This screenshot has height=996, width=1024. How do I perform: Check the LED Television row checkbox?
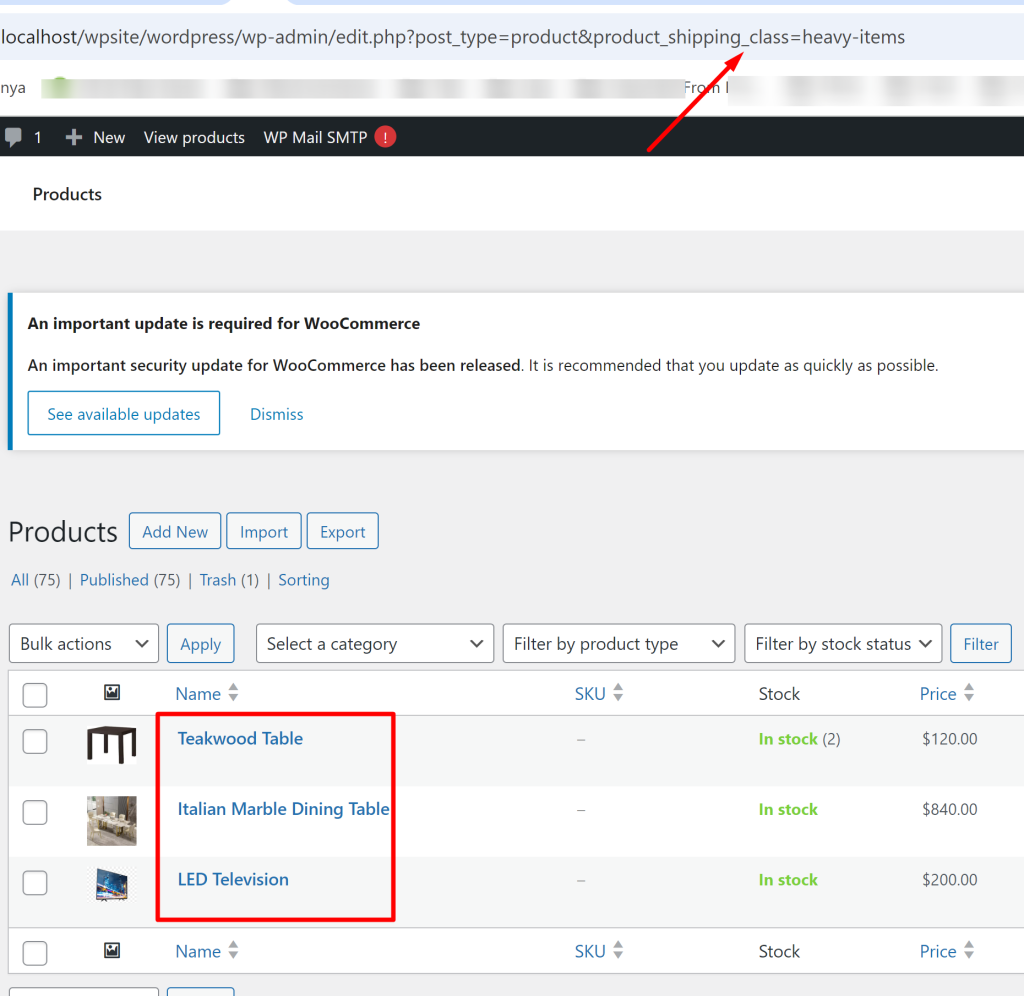(x=35, y=882)
